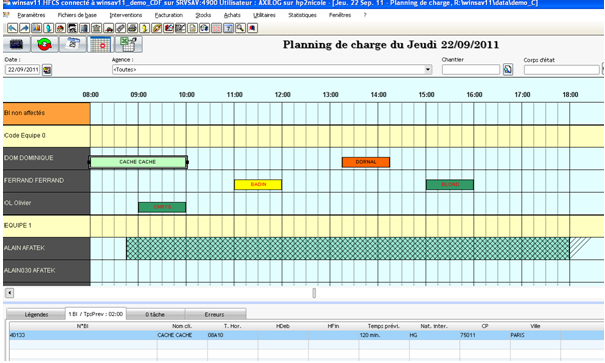Open the Statistiques menu

tap(302, 15)
